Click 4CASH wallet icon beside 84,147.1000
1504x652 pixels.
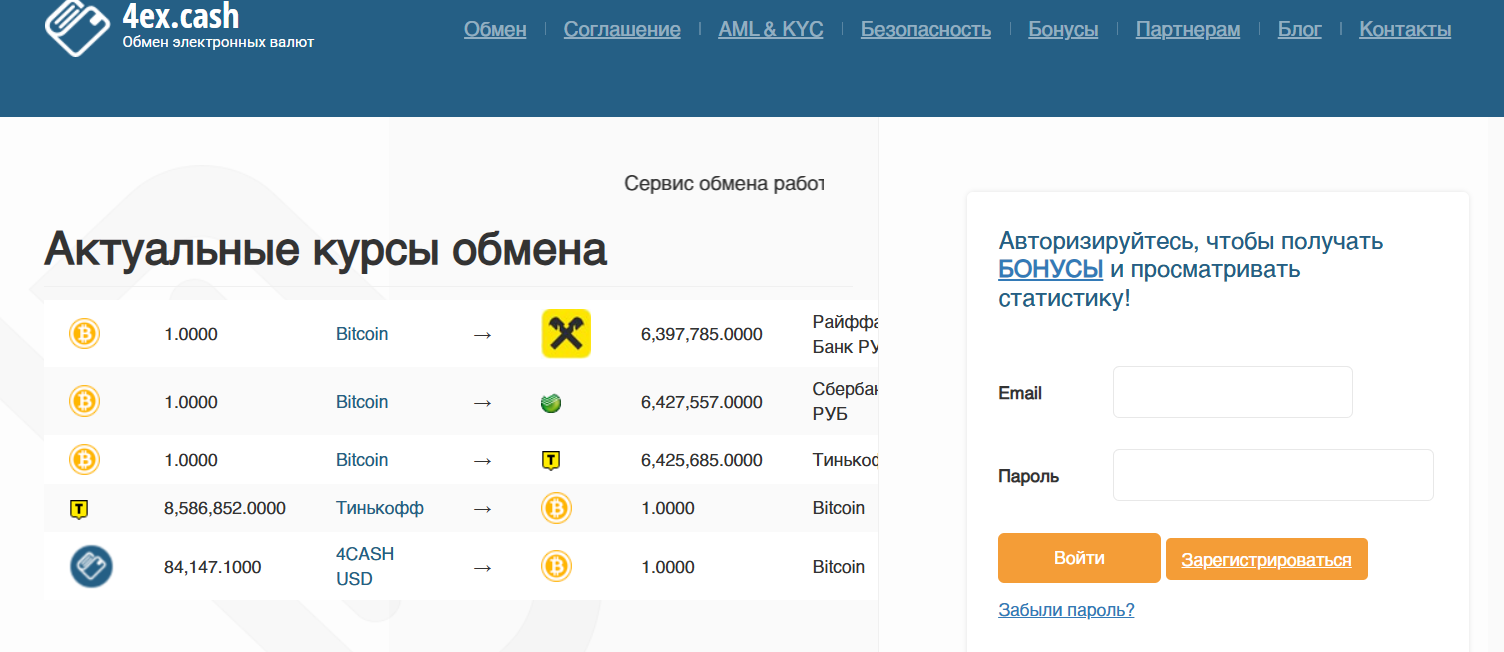click(x=91, y=566)
